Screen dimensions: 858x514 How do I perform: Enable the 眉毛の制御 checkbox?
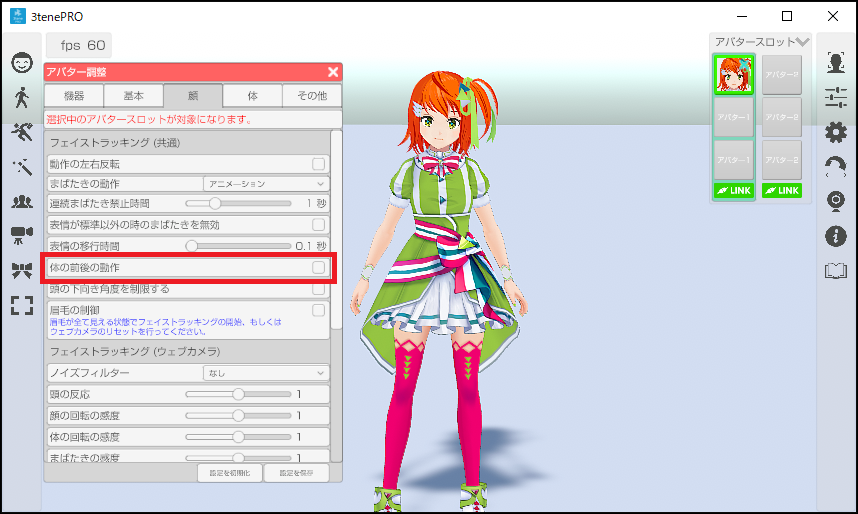(318, 310)
